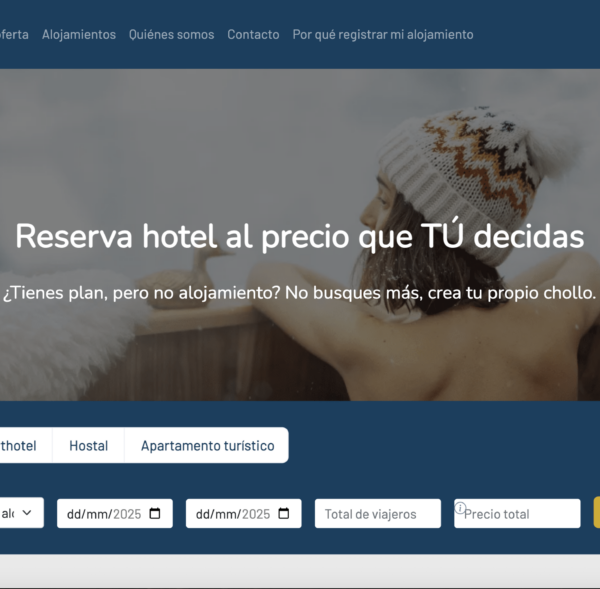Expand the accommodation dropdown chevron

point(27,512)
